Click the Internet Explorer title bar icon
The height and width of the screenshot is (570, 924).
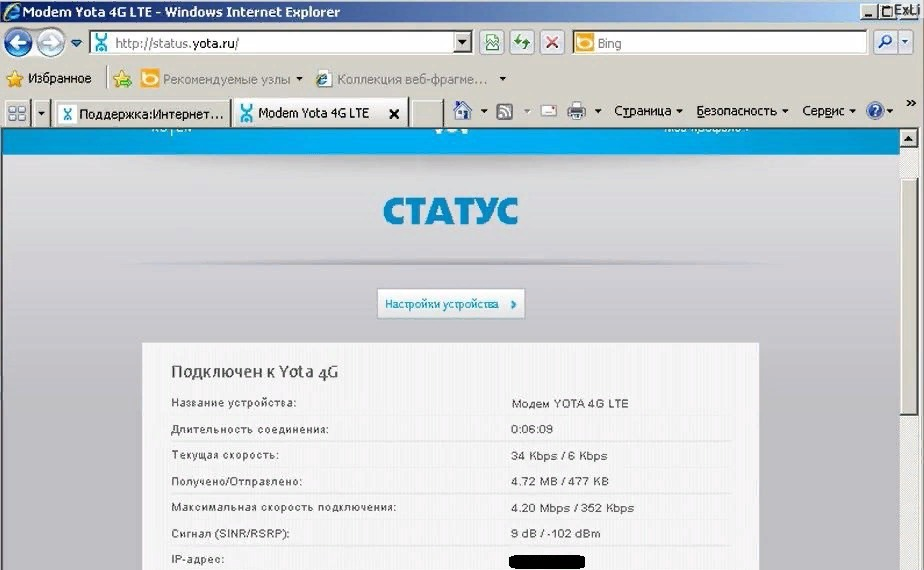pyautogui.click(x=11, y=11)
